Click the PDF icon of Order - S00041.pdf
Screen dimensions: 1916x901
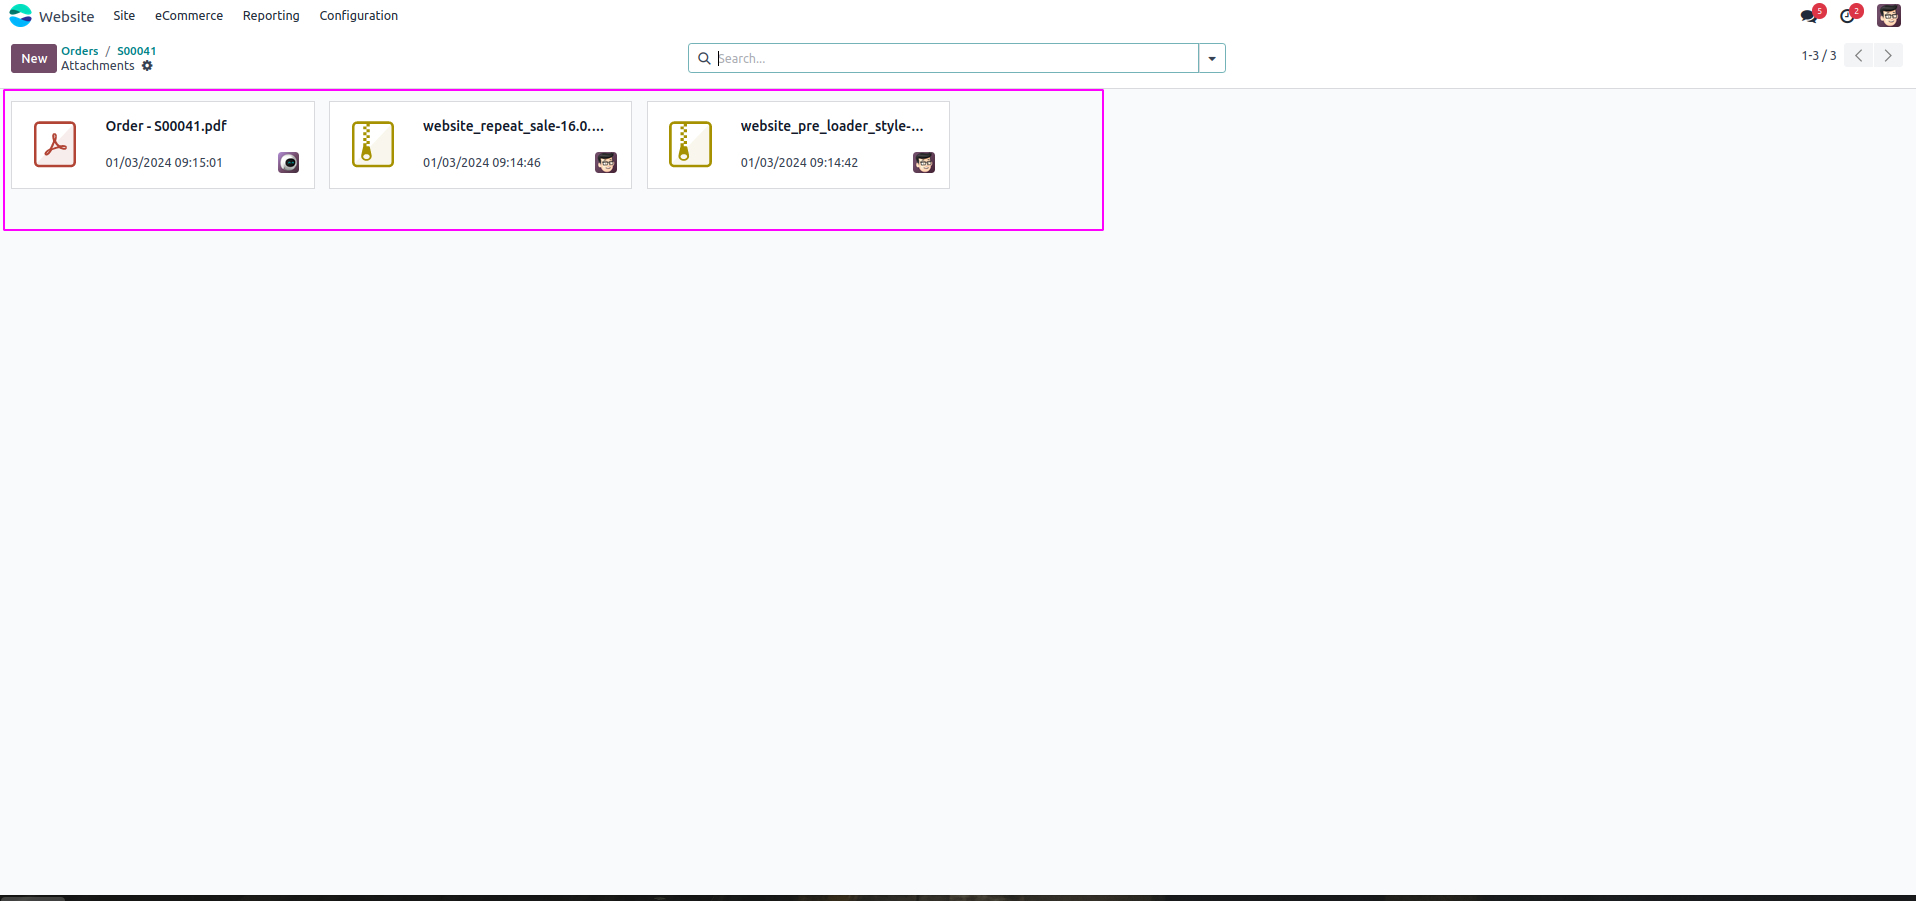click(x=55, y=144)
